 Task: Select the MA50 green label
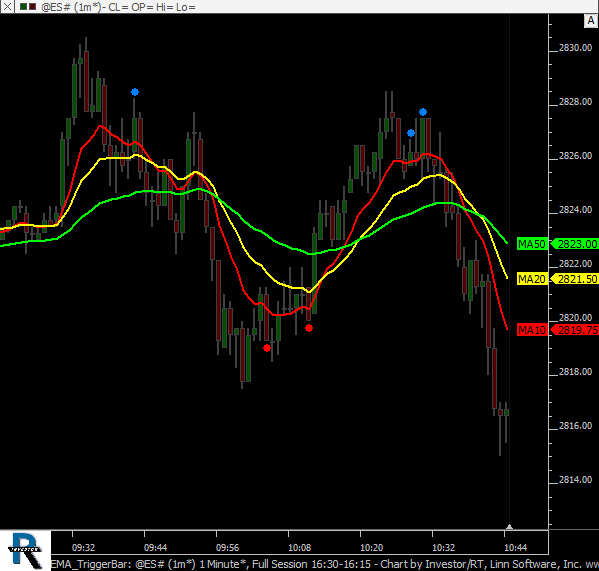pyautogui.click(x=532, y=244)
